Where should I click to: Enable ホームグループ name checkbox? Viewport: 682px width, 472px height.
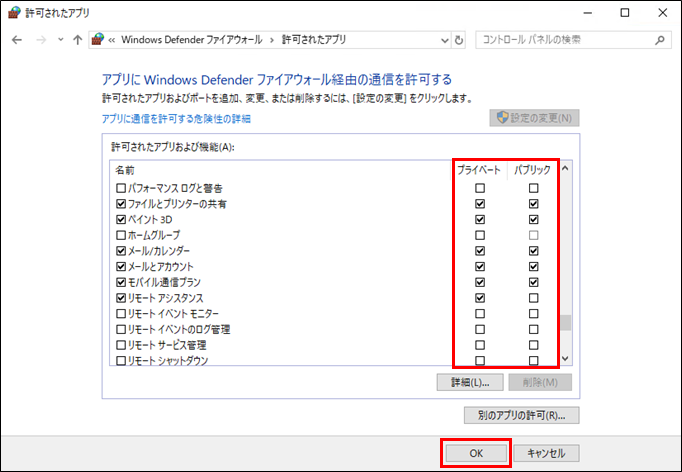(x=121, y=235)
